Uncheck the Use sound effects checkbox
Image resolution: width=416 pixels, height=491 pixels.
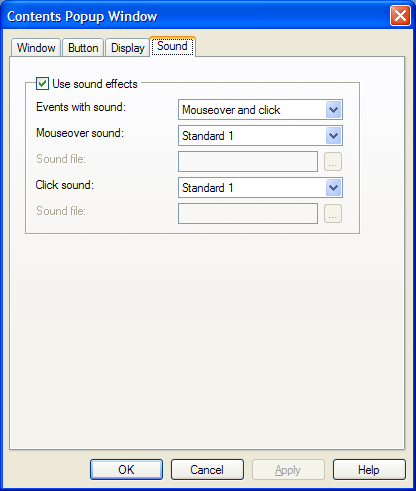(x=42, y=83)
